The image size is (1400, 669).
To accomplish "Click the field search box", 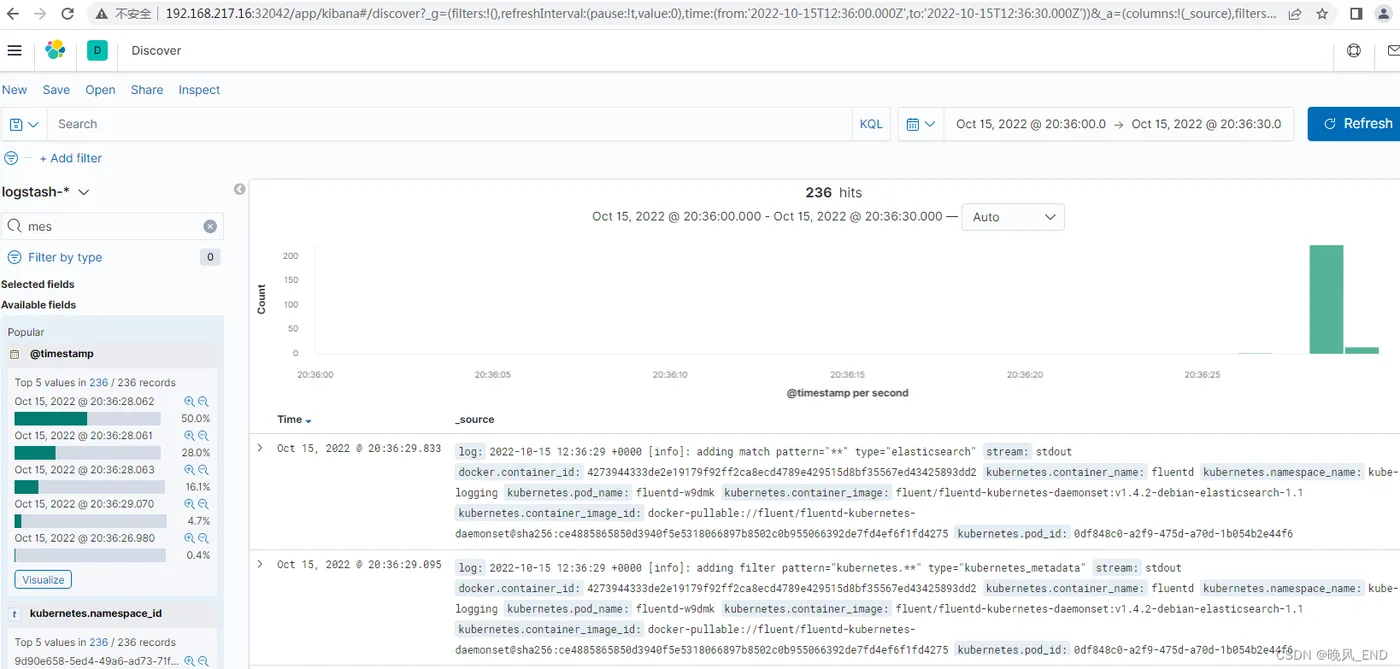I will [x=112, y=226].
